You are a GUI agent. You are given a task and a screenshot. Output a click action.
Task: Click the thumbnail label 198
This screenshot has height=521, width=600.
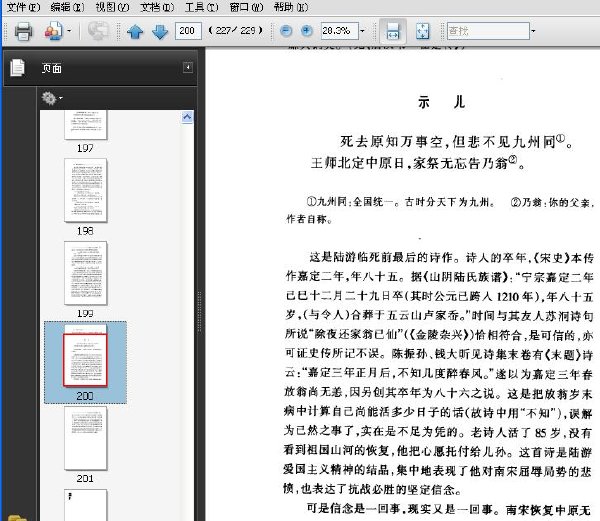pos(85,231)
